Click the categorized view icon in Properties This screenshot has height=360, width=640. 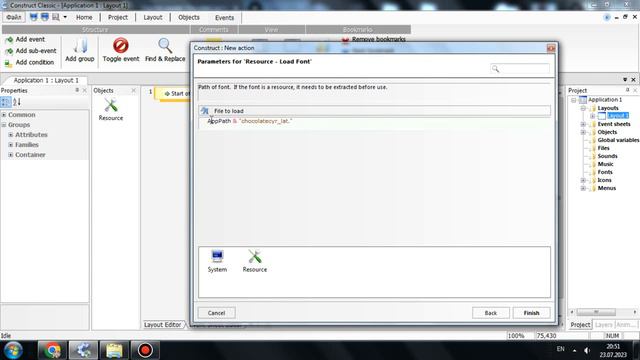(5, 102)
